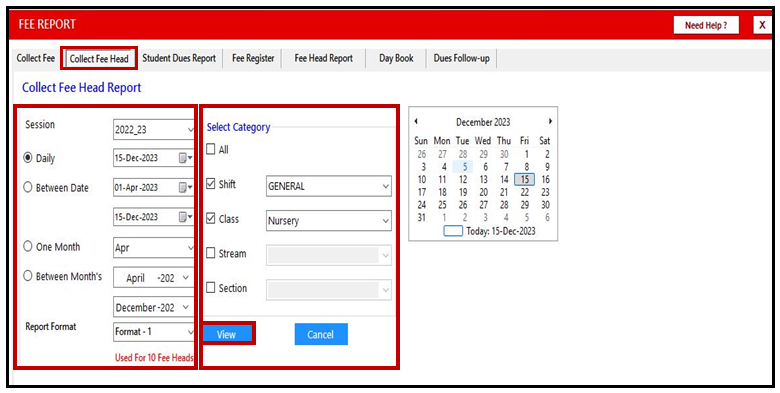This screenshot has width=780, height=393.
Task: Select the Between Month's radio button
Action: point(28,276)
